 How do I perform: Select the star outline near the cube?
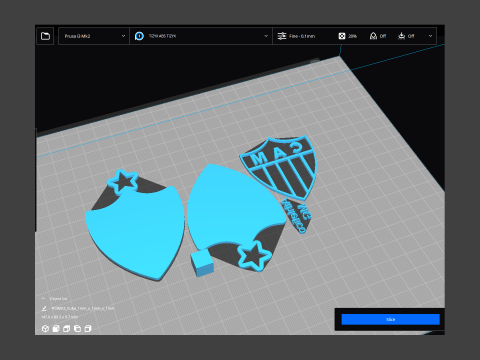tap(254, 256)
